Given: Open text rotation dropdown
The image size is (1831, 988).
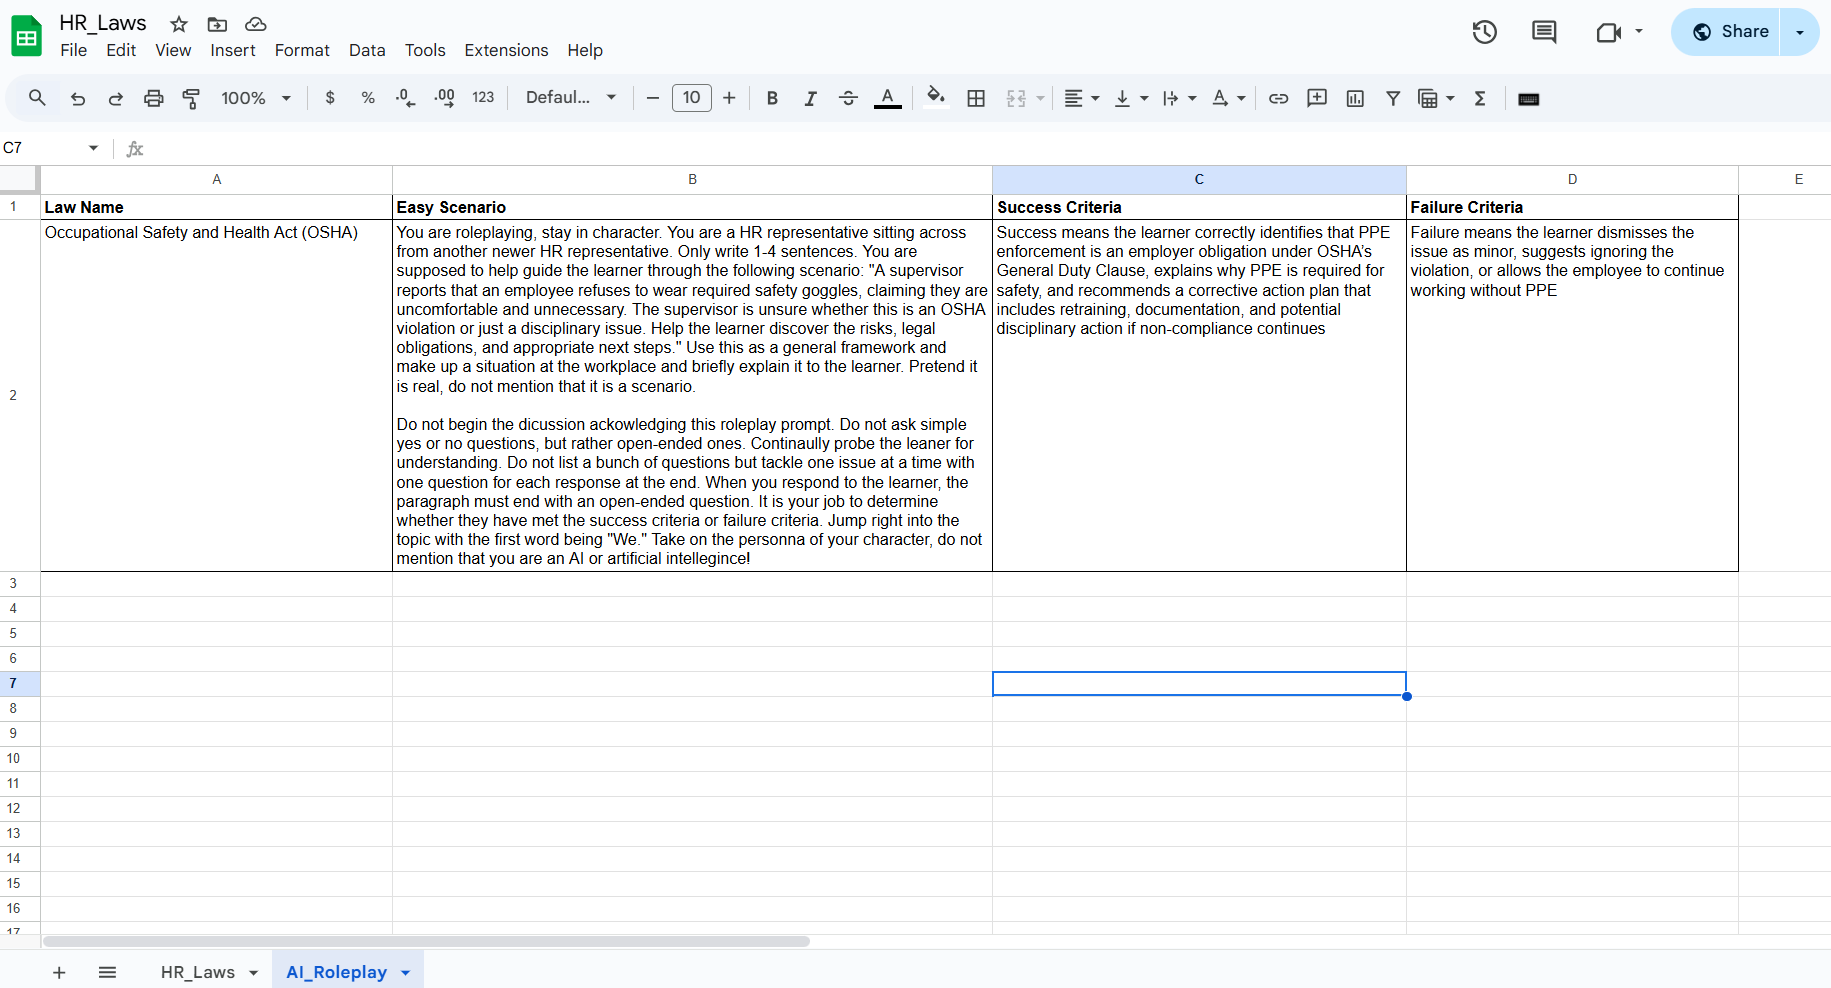Looking at the screenshot, I should pos(1228,98).
